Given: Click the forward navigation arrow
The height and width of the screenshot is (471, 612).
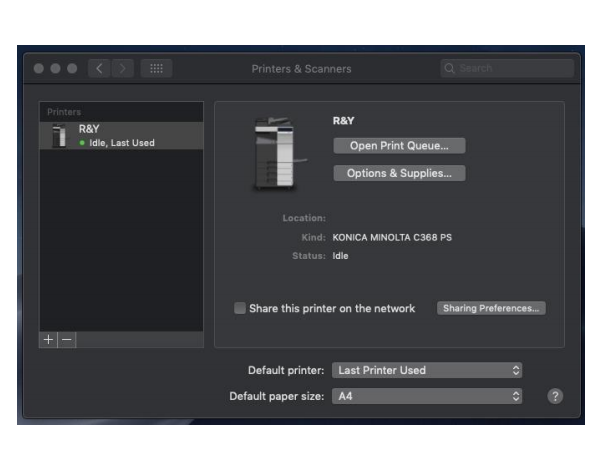Looking at the screenshot, I should (122, 69).
